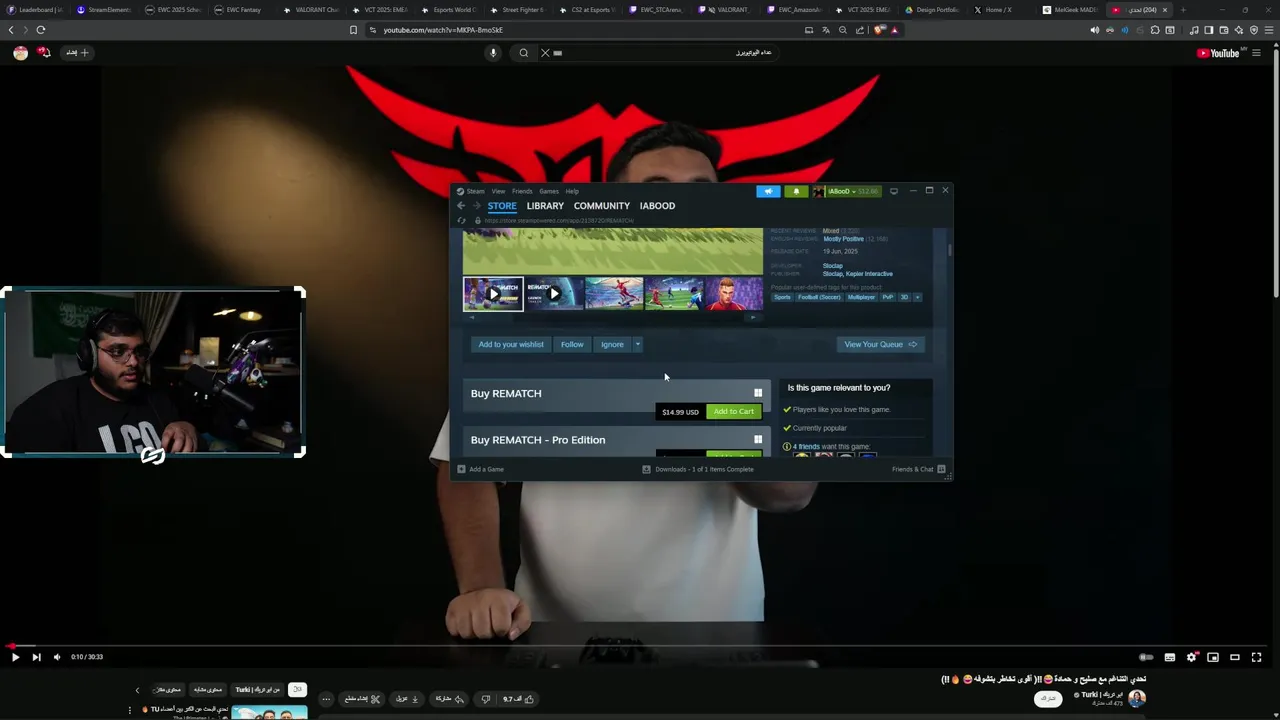Open Steam account dropdown IAbooD

pos(846,191)
